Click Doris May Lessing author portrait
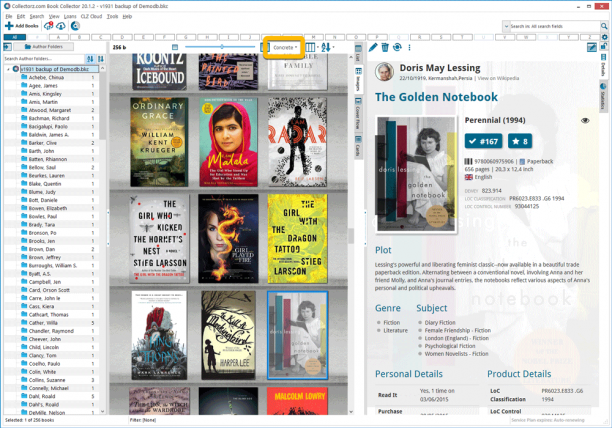612x428 pixels. click(x=384, y=71)
